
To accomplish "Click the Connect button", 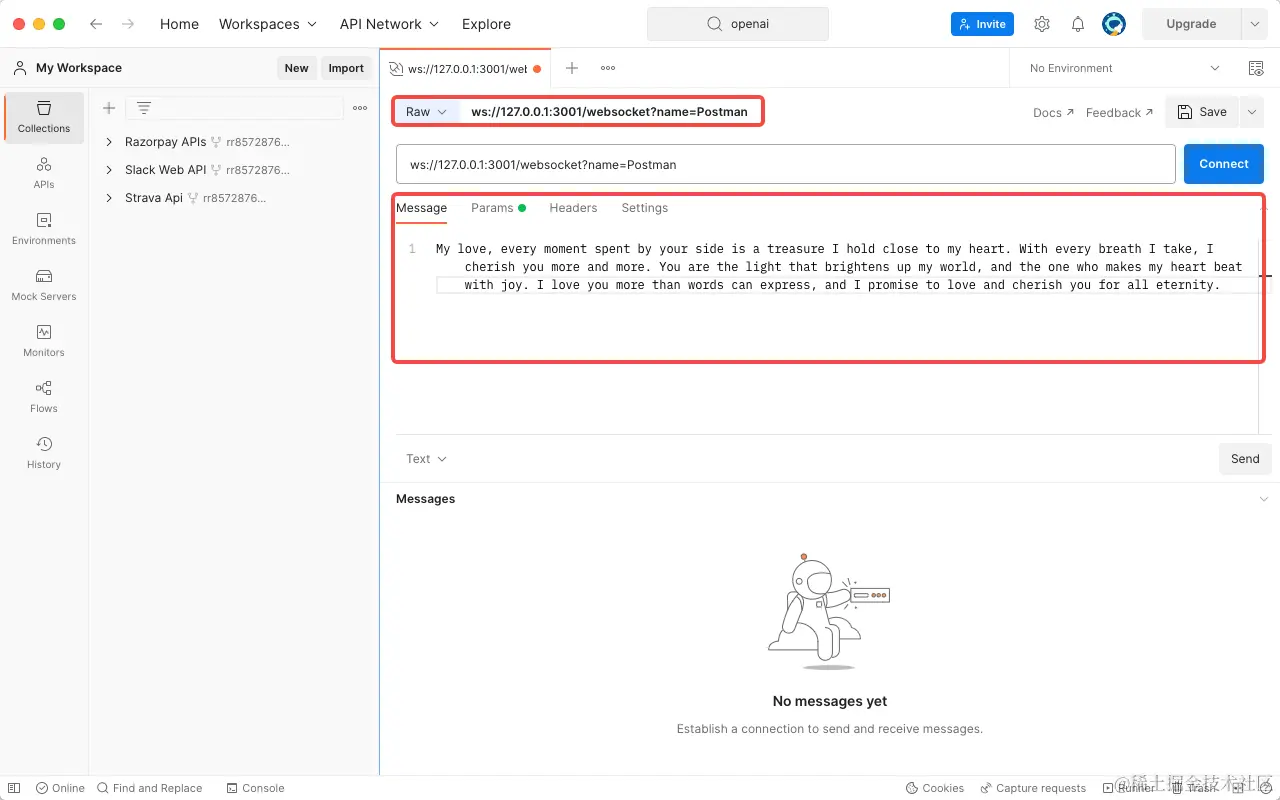I will point(1223,163).
